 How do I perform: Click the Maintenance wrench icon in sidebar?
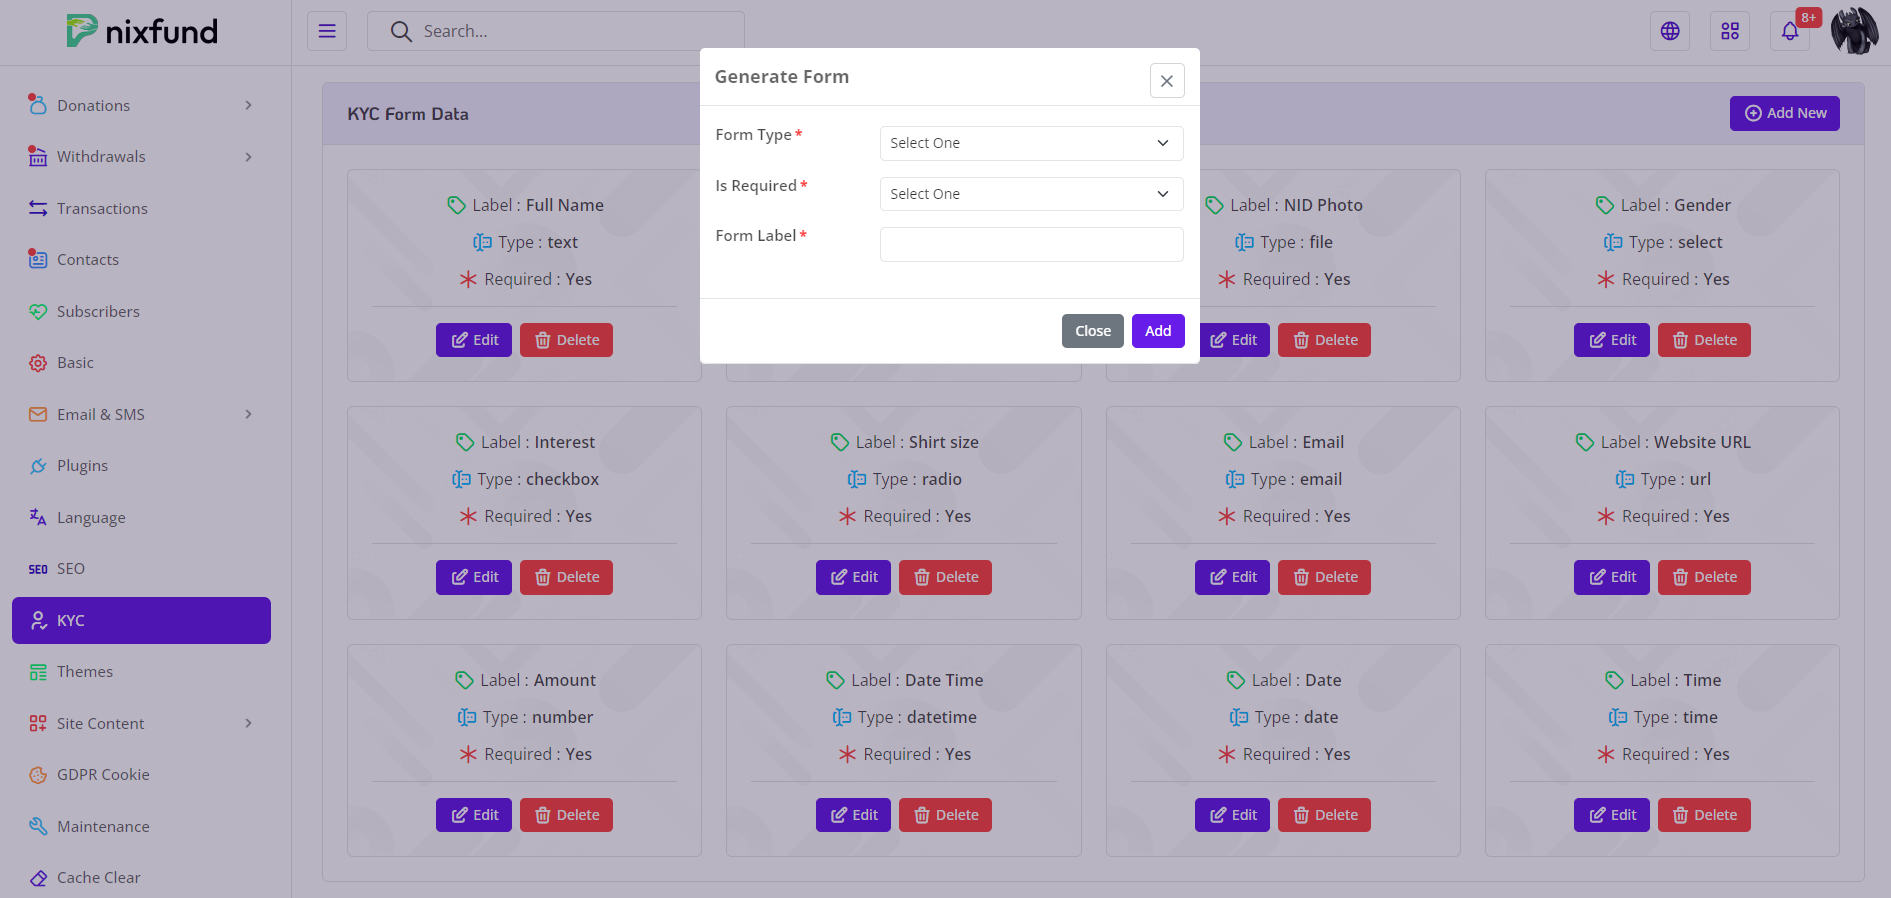click(x=38, y=826)
